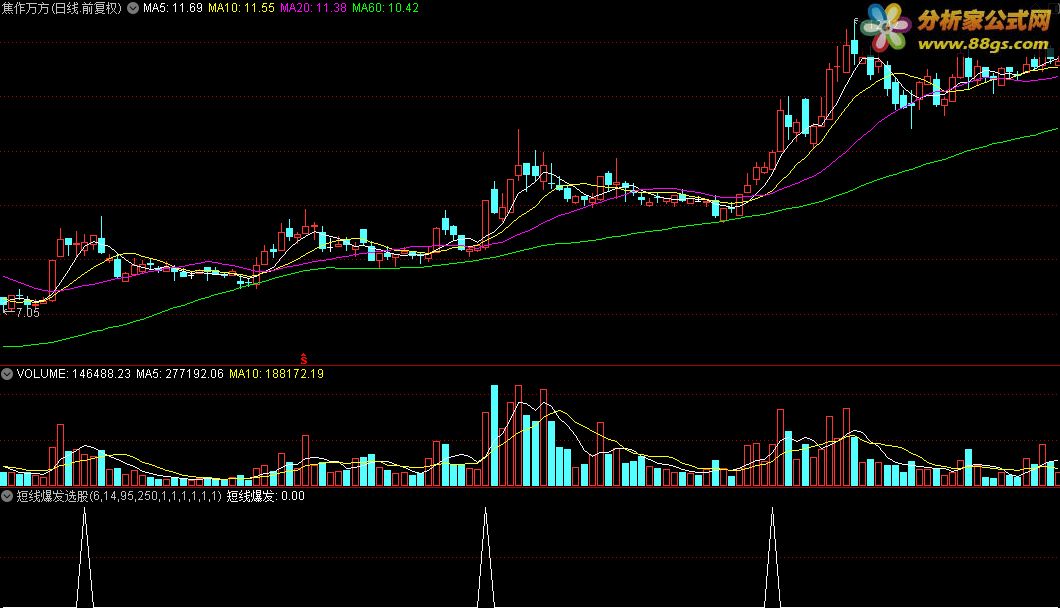
Task: Expand the VOLUME panel dropdown arrow
Action: coord(7,374)
